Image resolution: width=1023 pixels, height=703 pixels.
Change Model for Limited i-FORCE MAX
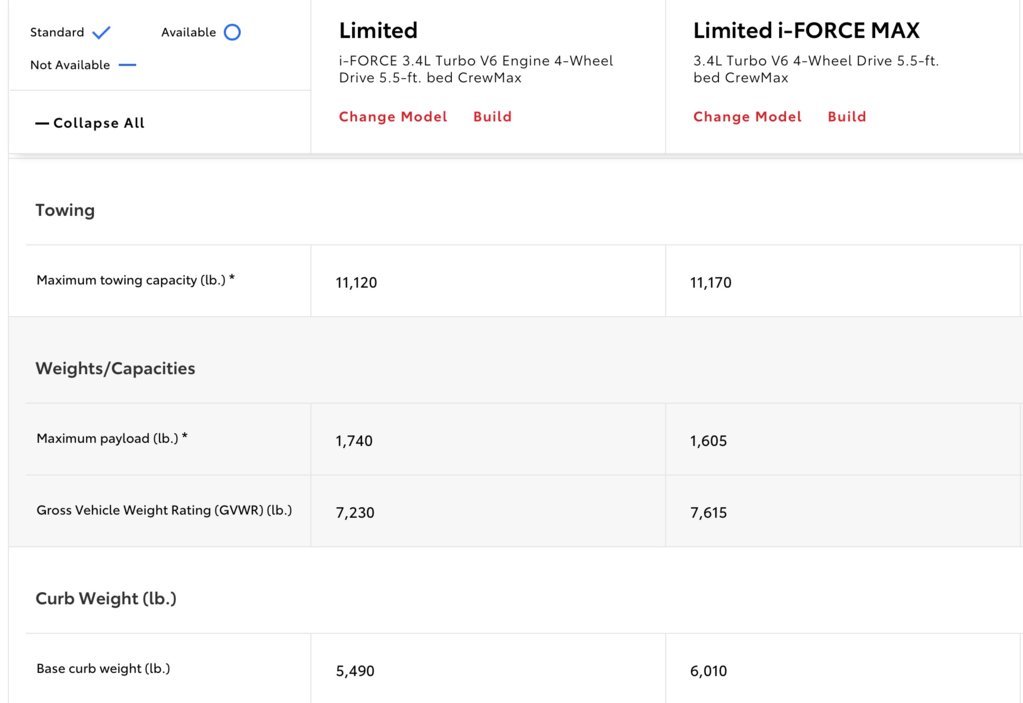pyautogui.click(x=747, y=117)
